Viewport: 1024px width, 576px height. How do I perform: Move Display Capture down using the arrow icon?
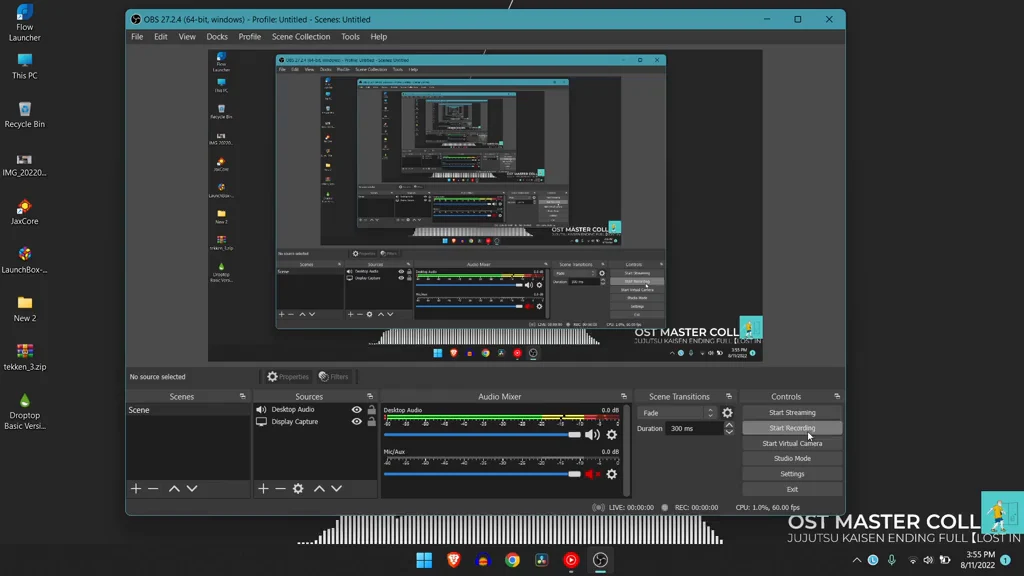tap(336, 489)
